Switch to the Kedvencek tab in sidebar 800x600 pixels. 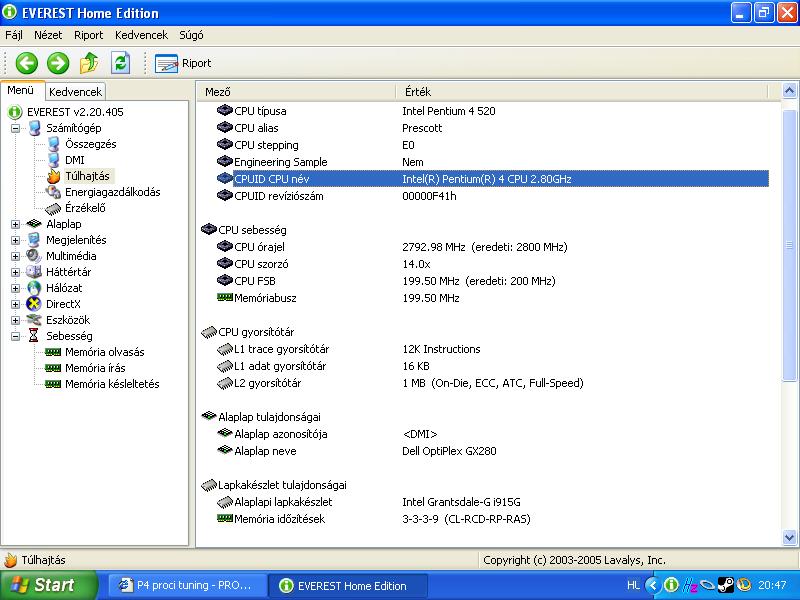click(x=76, y=92)
